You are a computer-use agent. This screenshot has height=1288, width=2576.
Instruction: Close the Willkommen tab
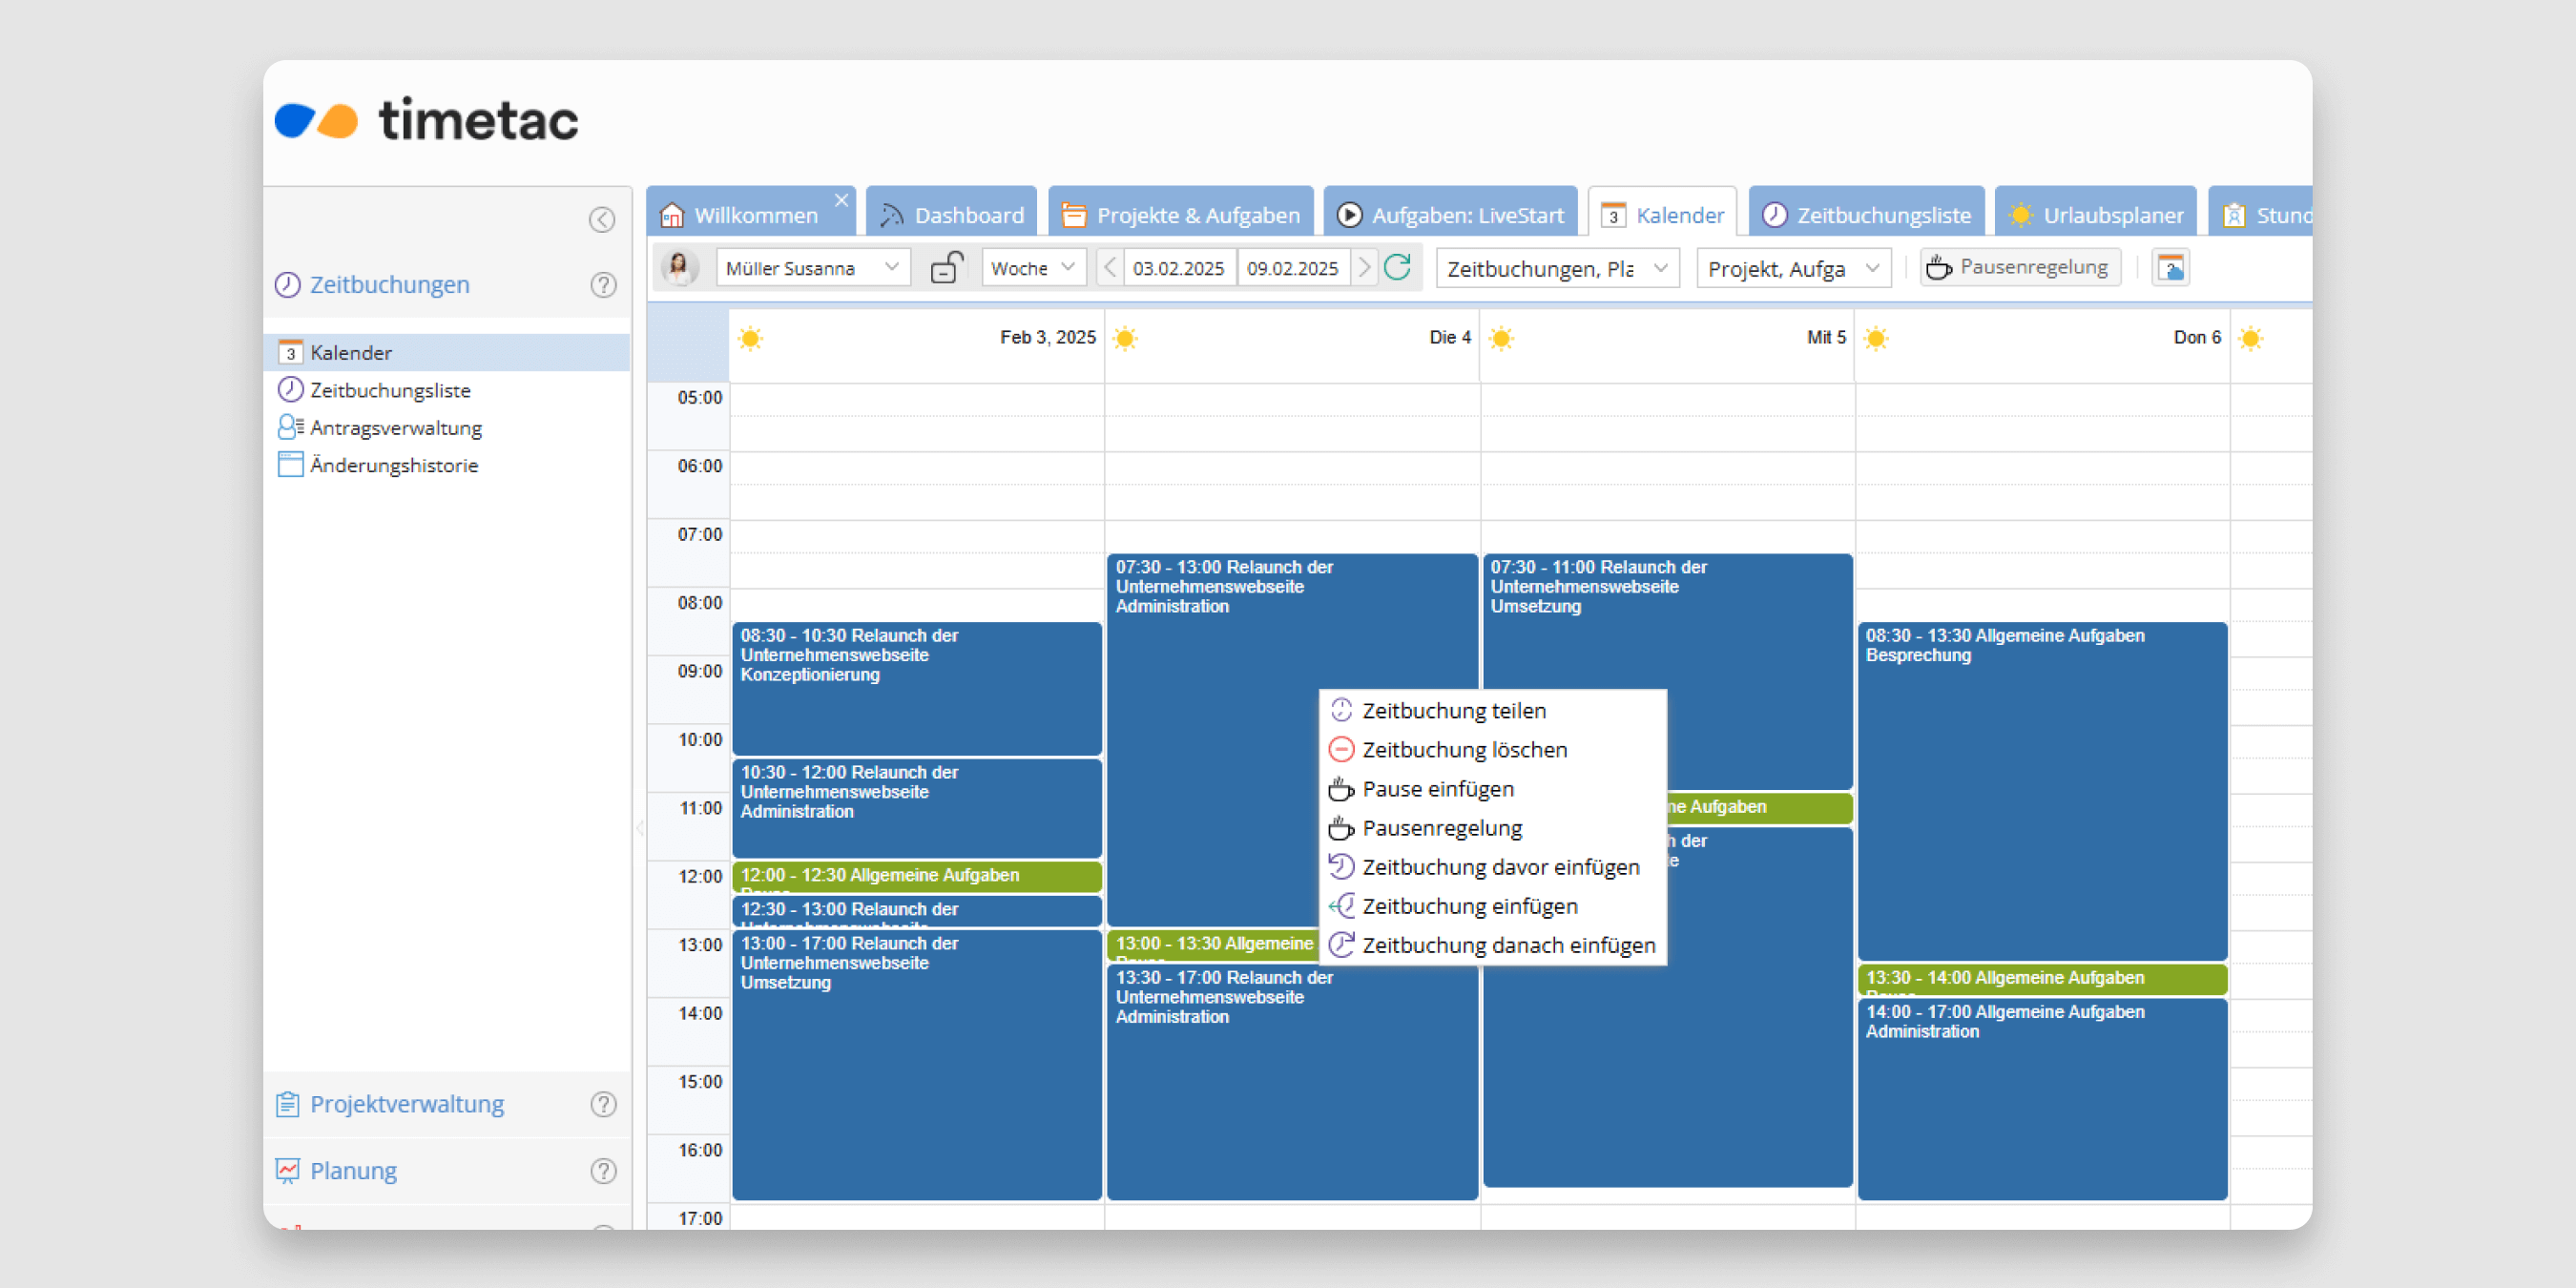842,200
